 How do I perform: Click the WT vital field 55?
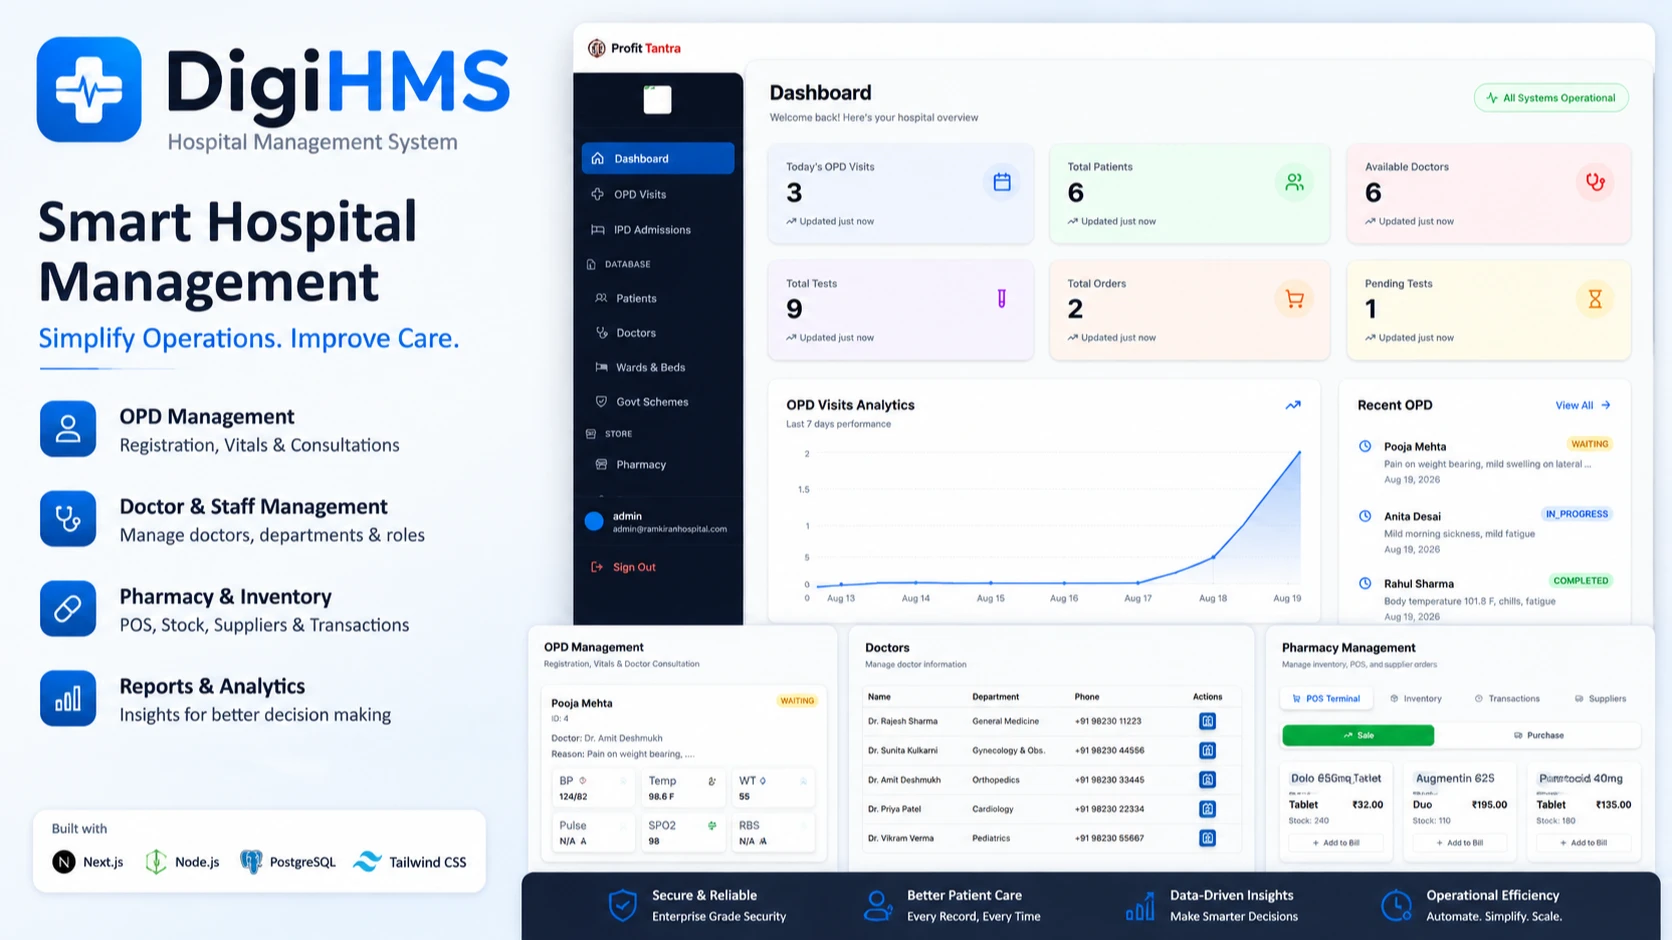(773, 788)
